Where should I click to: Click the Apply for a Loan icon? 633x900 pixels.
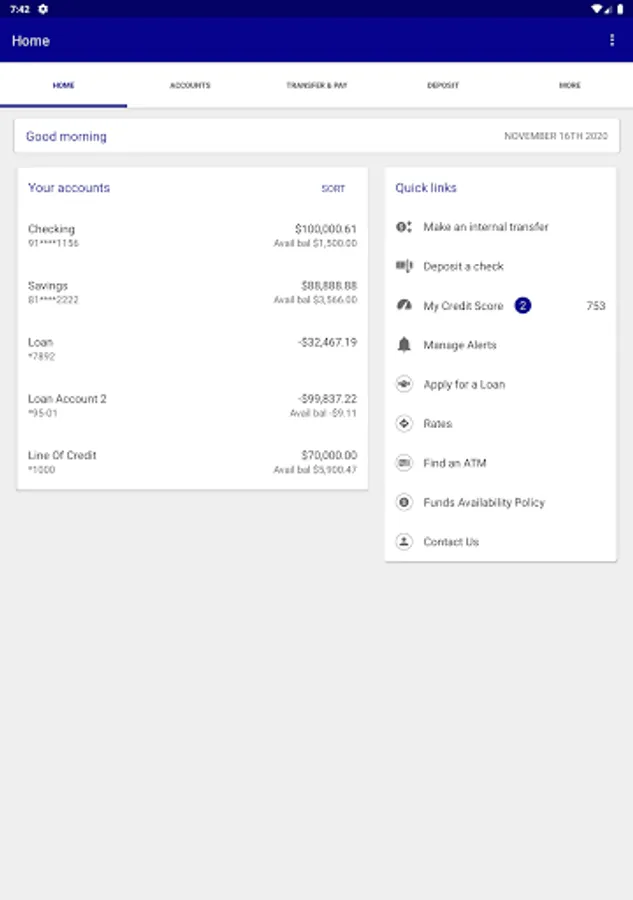404,384
